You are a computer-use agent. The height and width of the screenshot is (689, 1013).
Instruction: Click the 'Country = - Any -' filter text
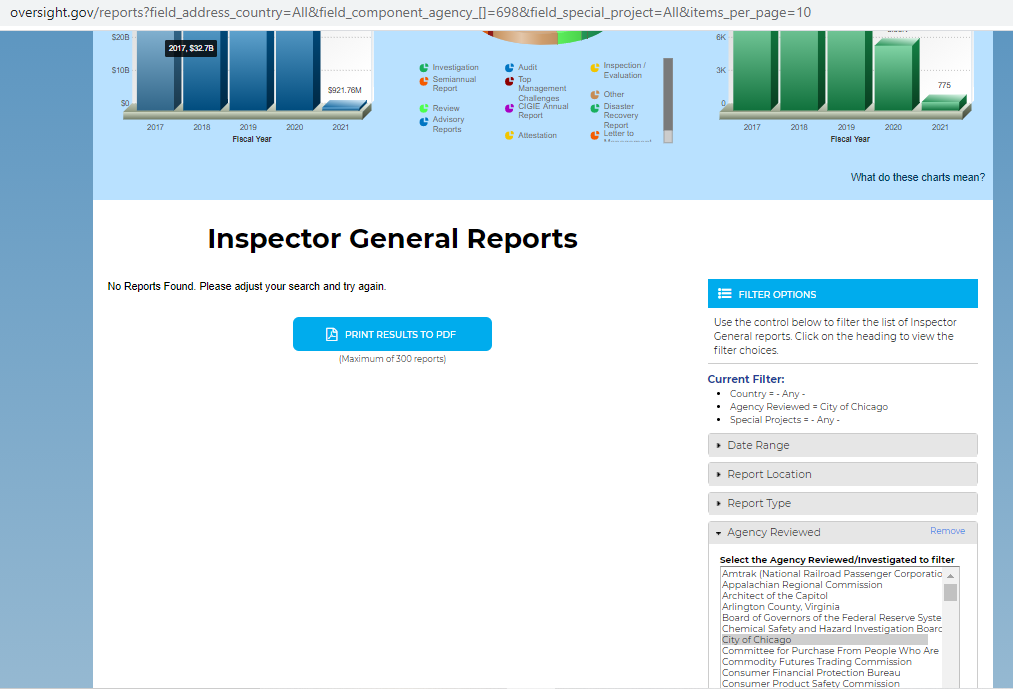pyautogui.click(x=768, y=394)
